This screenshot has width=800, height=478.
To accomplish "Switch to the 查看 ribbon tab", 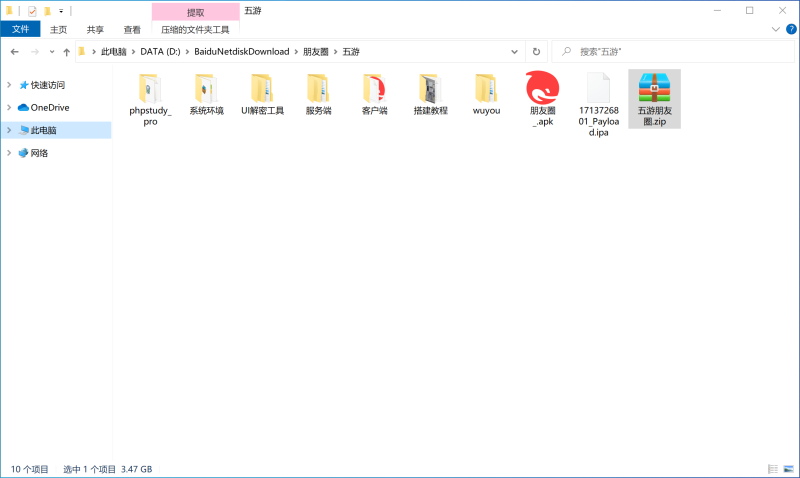I will 131,30.
